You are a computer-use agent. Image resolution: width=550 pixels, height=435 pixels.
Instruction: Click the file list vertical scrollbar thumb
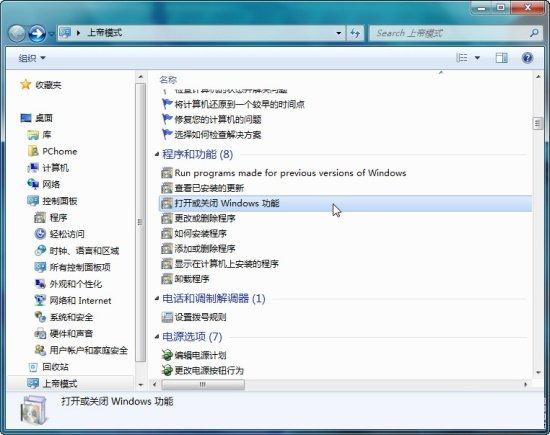click(537, 123)
